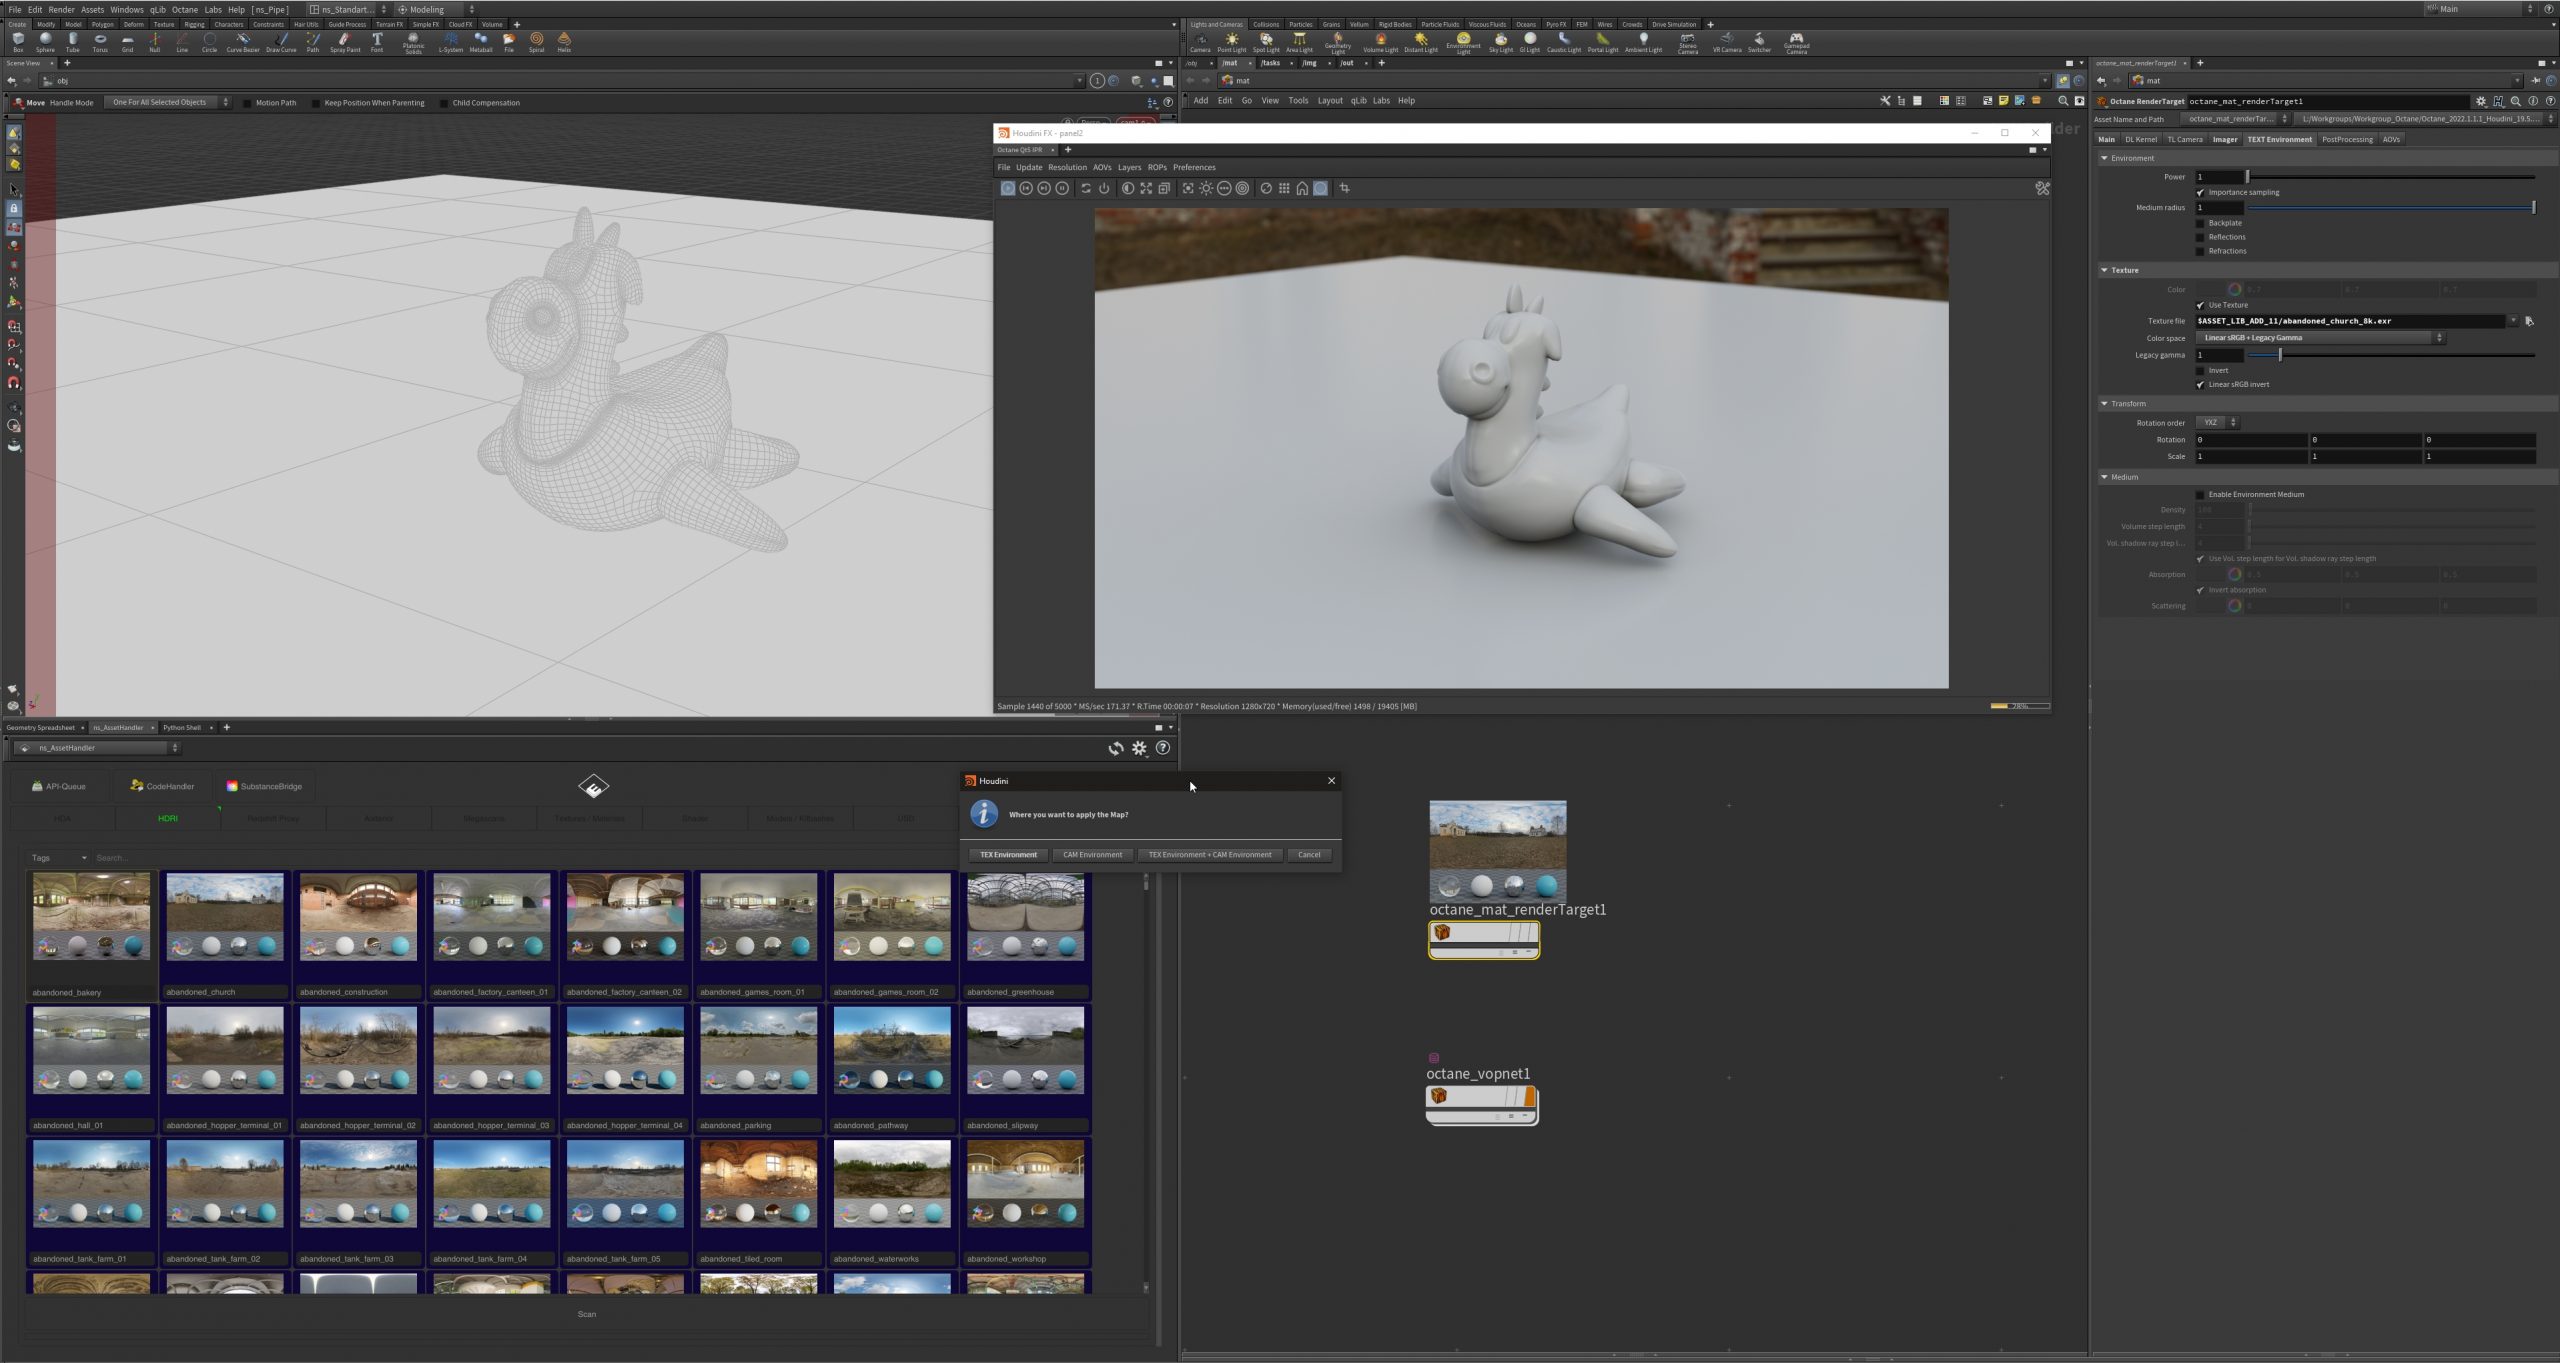Click the Torus shelf tool
The image size is (2560, 1363).
pyautogui.click(x=100, y=41)
